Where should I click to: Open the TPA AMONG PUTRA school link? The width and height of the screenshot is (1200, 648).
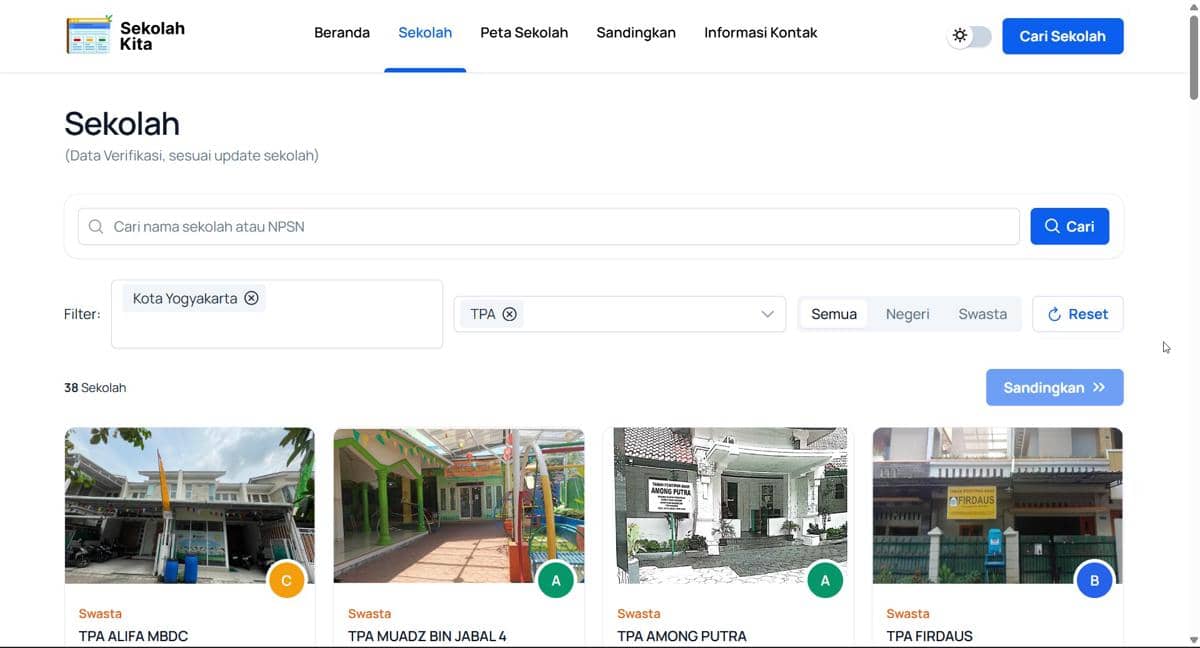[680, 636]
